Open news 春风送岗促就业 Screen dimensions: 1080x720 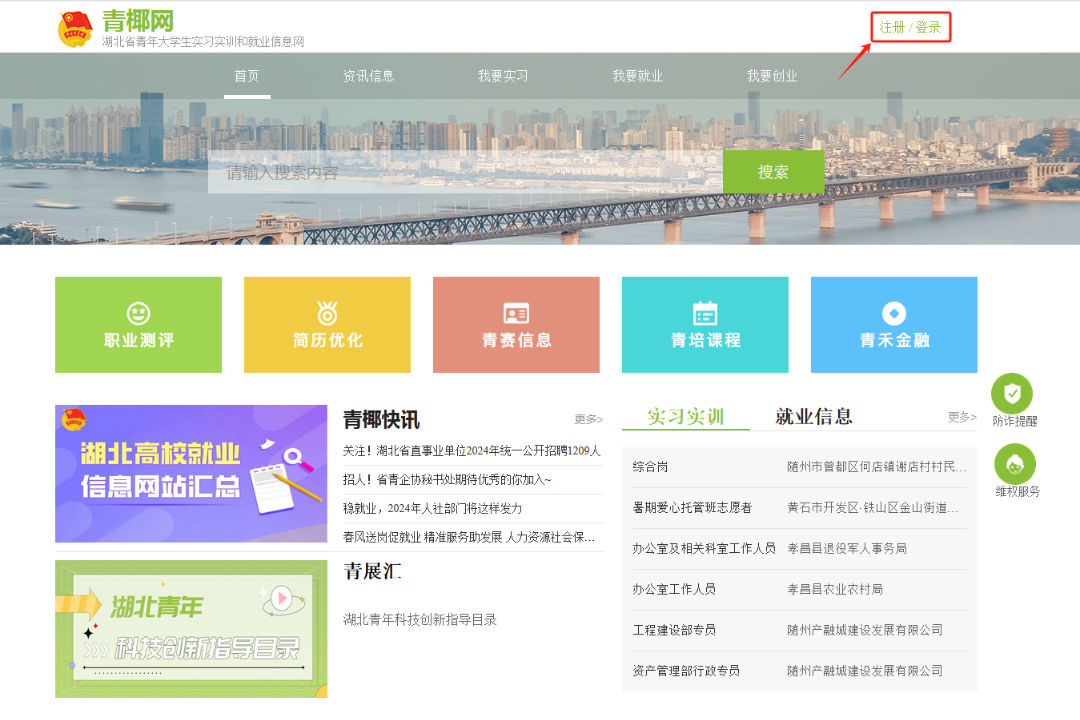pos(469,537)
